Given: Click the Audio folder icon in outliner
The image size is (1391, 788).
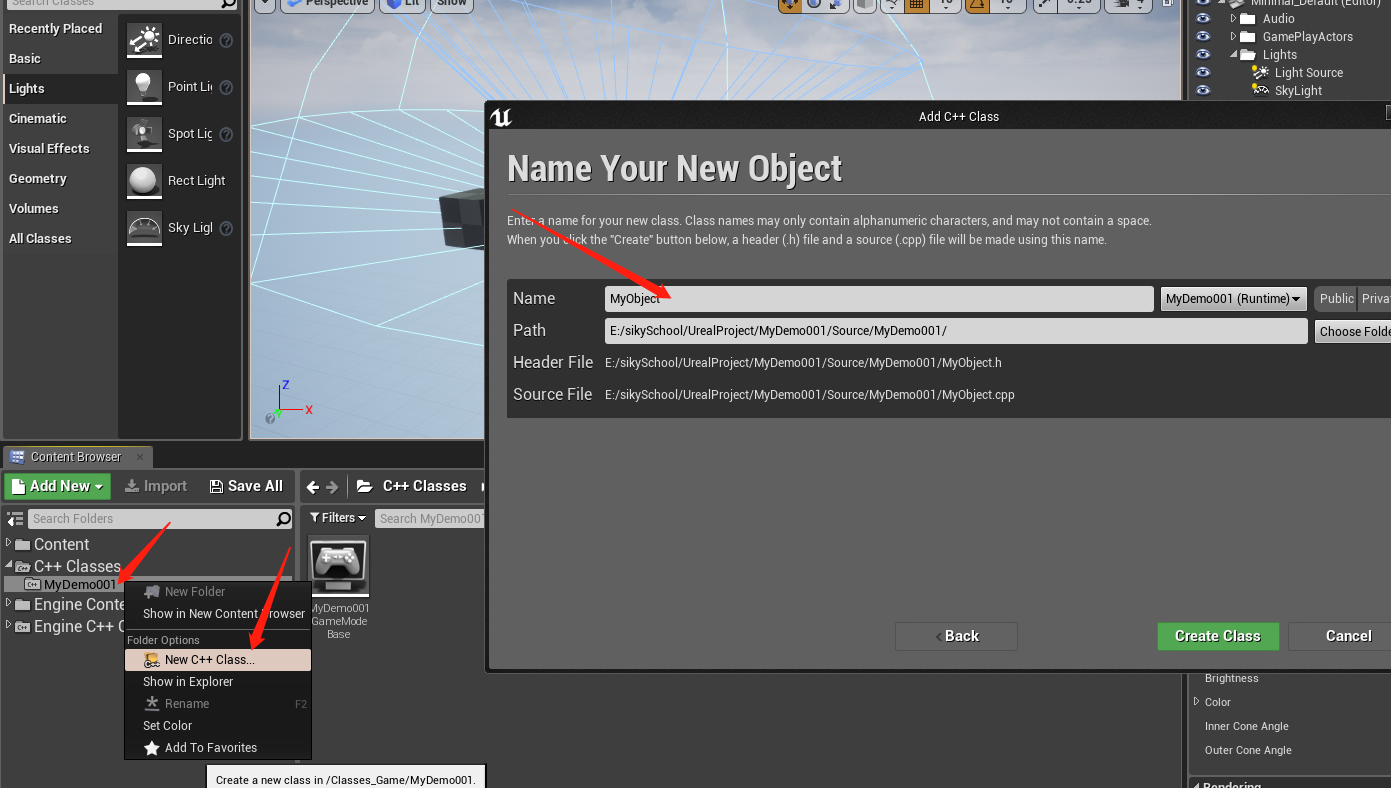Looking at the screenshot, I should pyautogui.click(x=1248, y=19).
